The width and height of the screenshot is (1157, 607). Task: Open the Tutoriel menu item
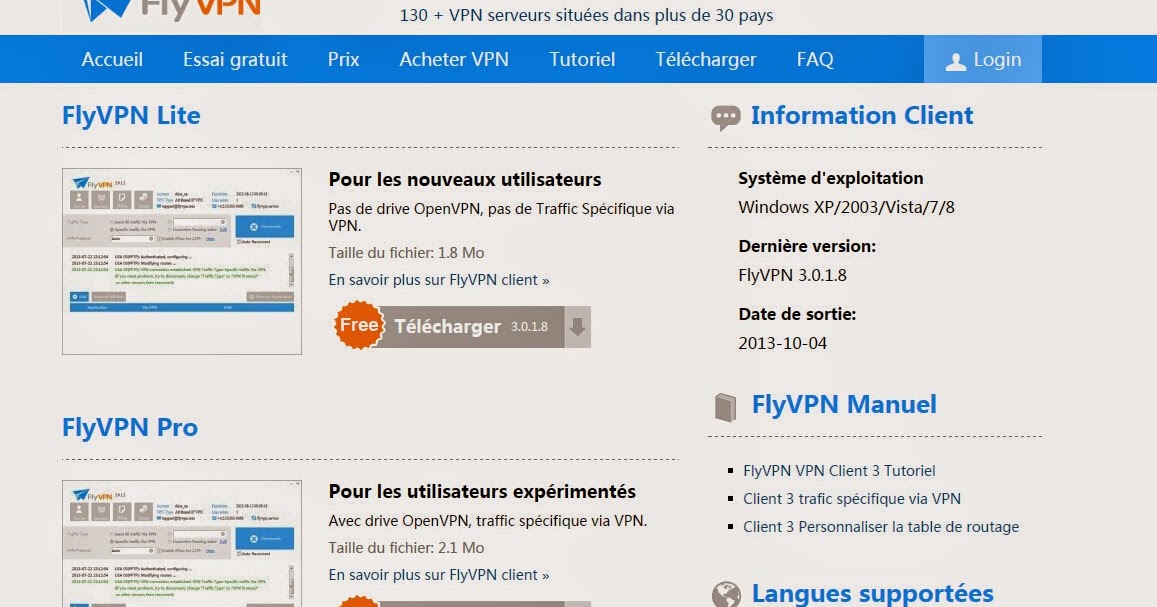582,60
